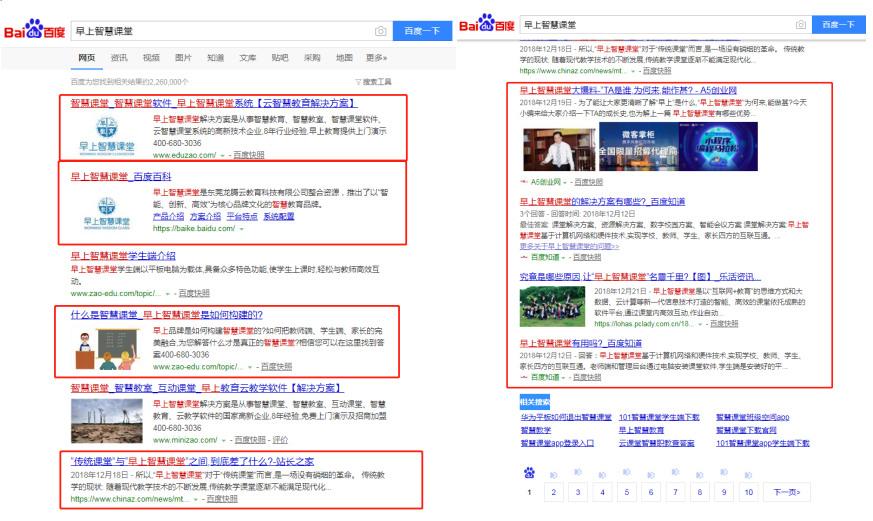This screenshot has height=521, width=873.
Task: Switch to the 图片 tab
Action: coord(183,57)
